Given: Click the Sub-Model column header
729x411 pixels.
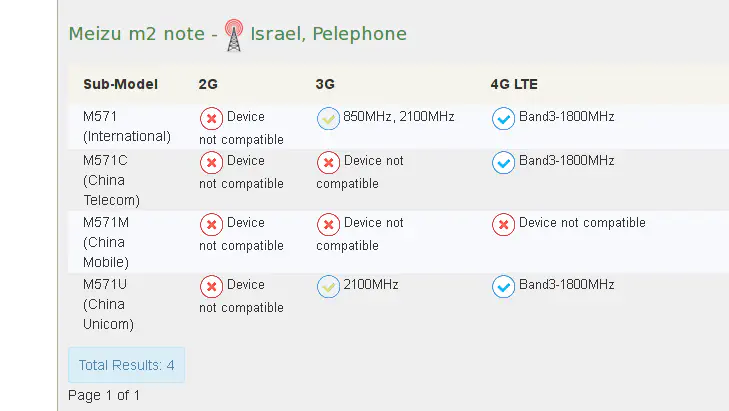Looking at the screenshot, I should click(x=120, y=84).
